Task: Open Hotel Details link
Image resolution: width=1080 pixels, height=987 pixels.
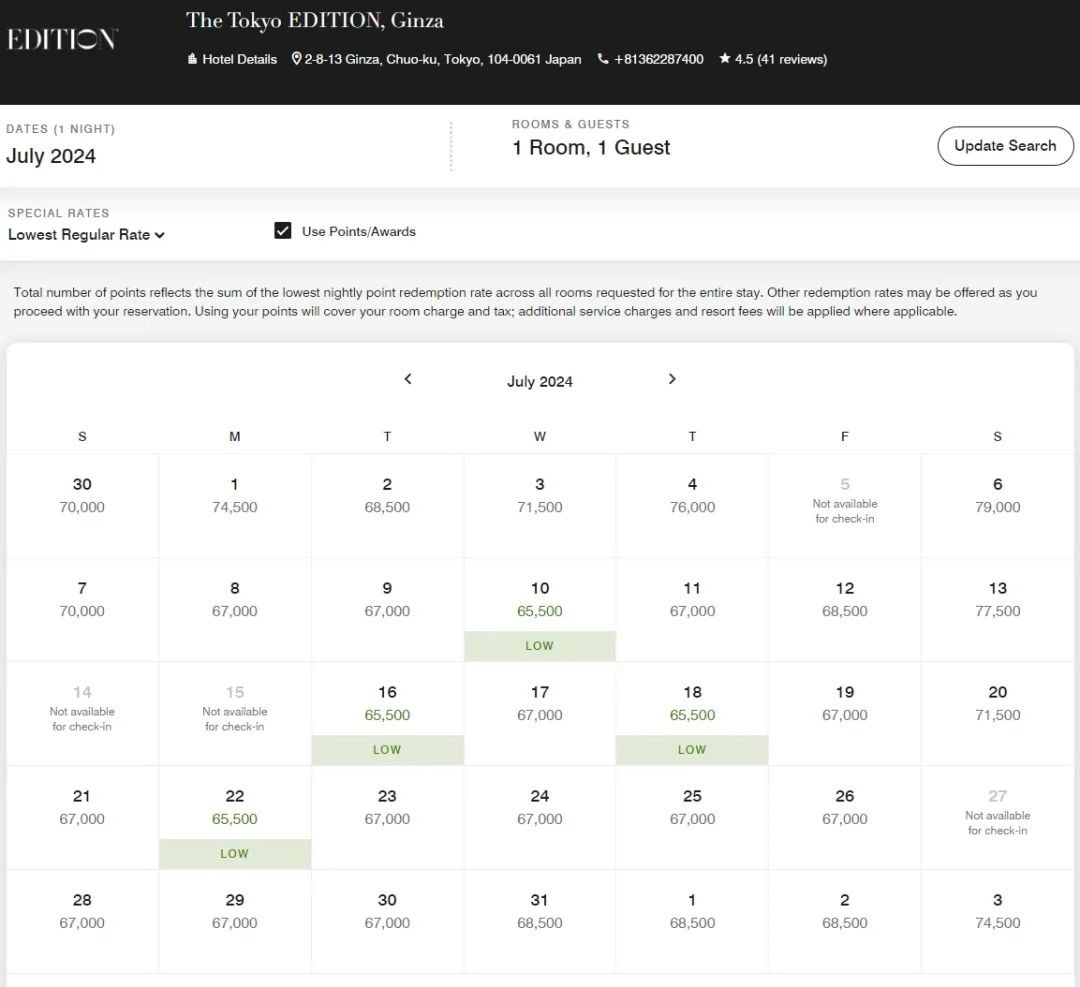Action: [x=232, y=59]
